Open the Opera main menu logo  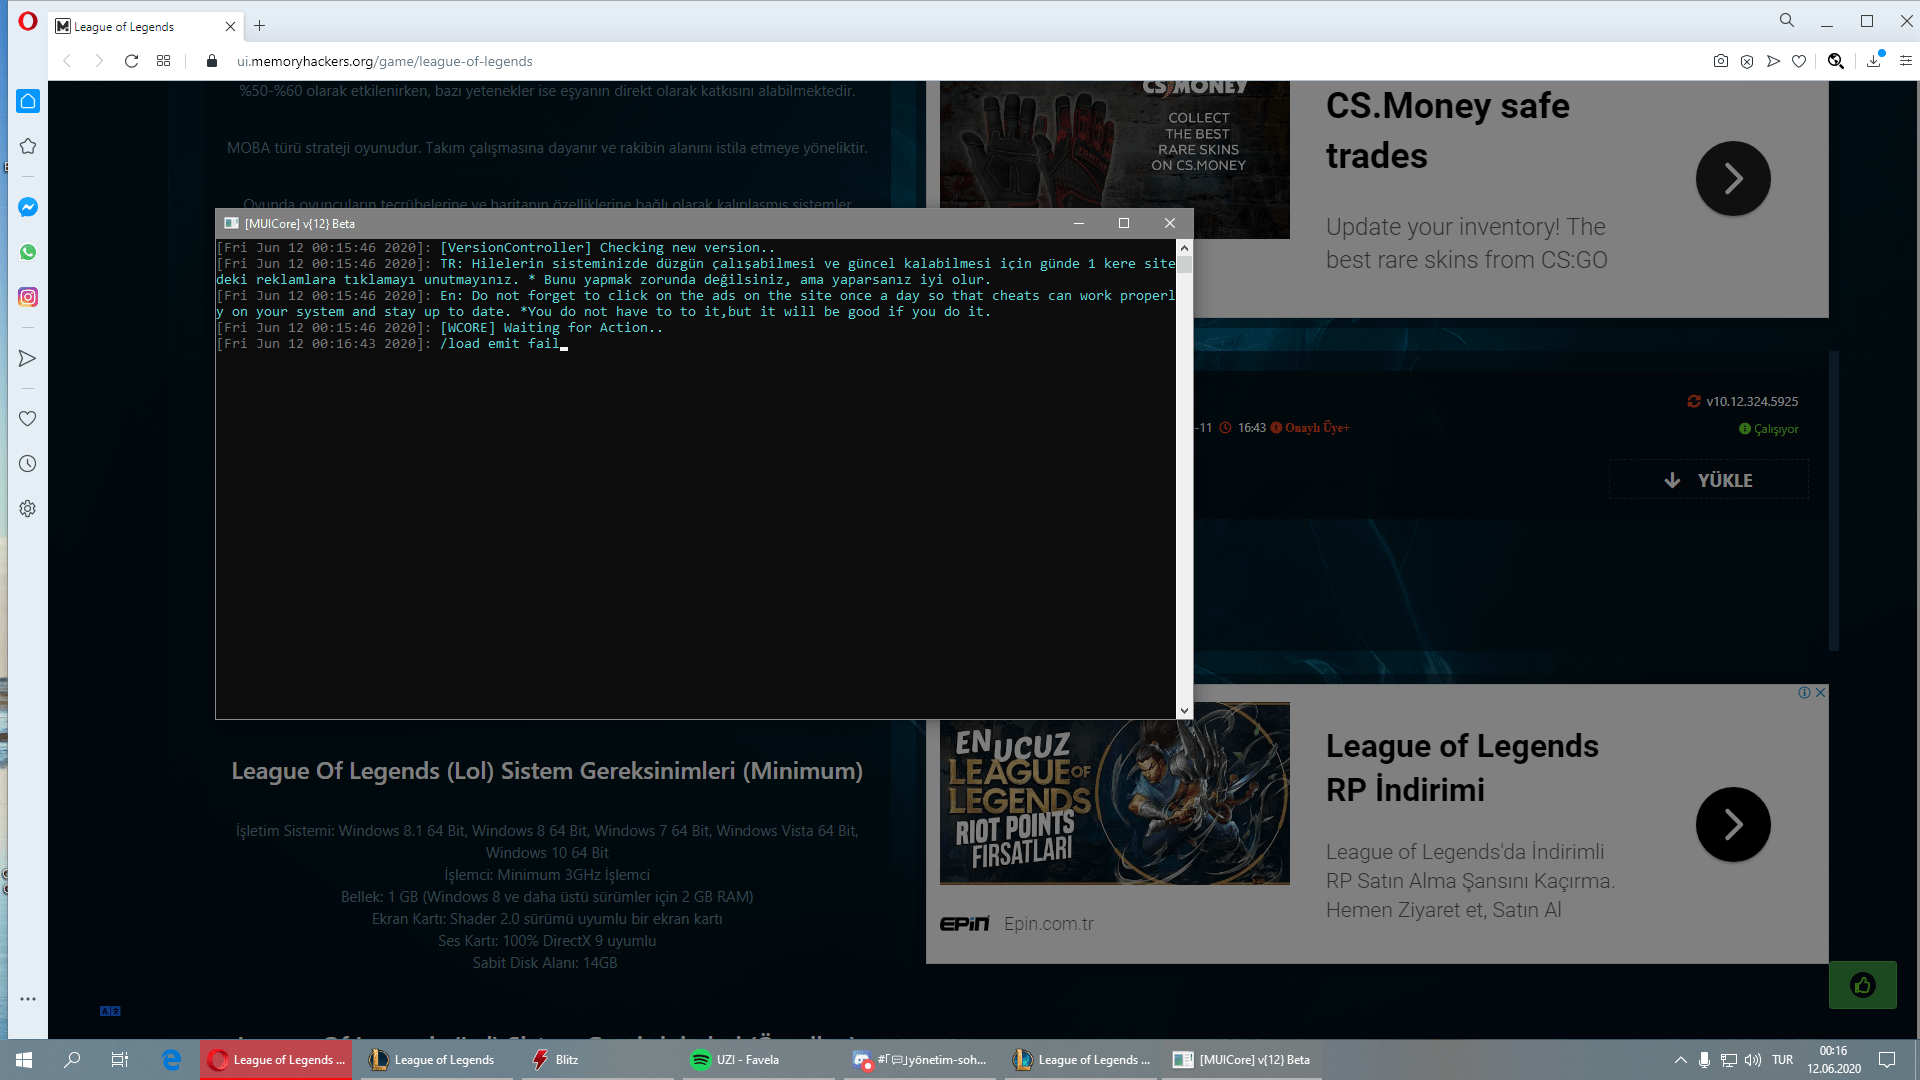[x=28, y=21]
